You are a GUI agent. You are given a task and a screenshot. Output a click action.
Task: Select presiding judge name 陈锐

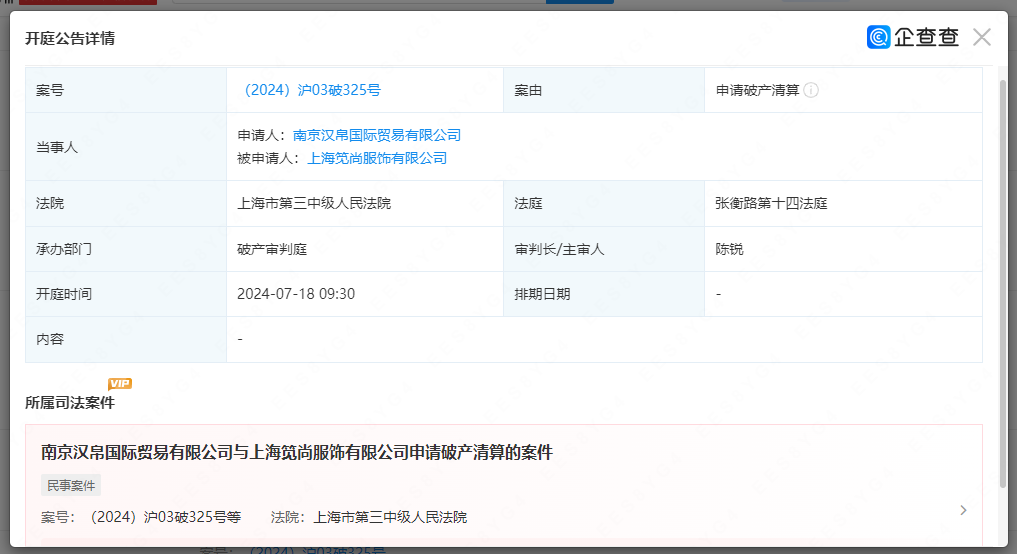point(729,249)
